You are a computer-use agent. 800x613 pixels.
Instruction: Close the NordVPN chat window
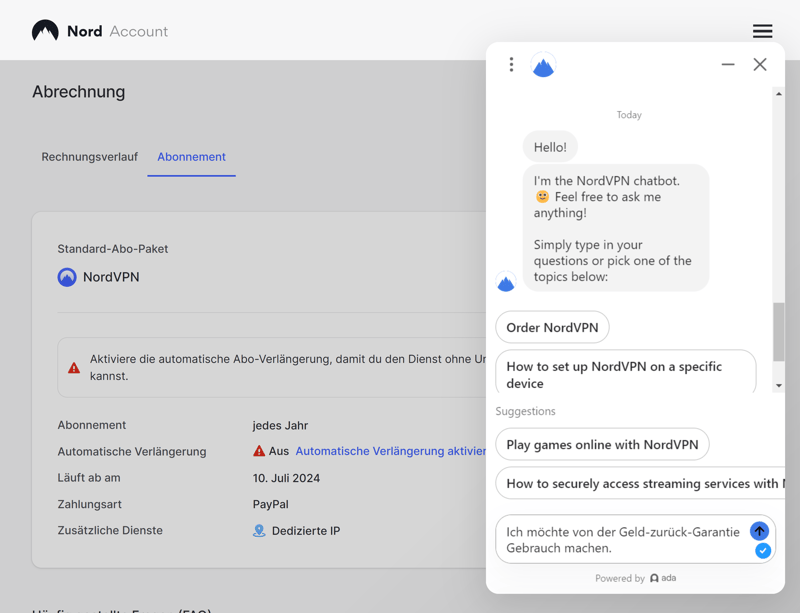760,65
